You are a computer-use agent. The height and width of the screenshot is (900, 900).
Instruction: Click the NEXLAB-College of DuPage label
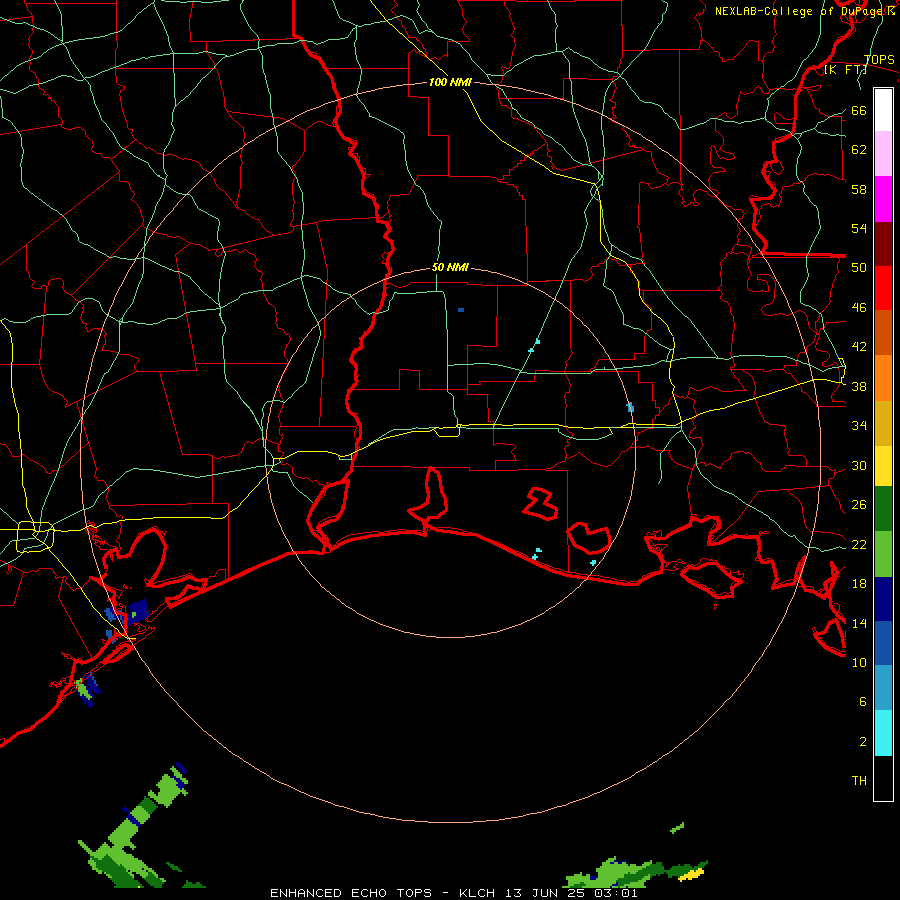[804, 11]
